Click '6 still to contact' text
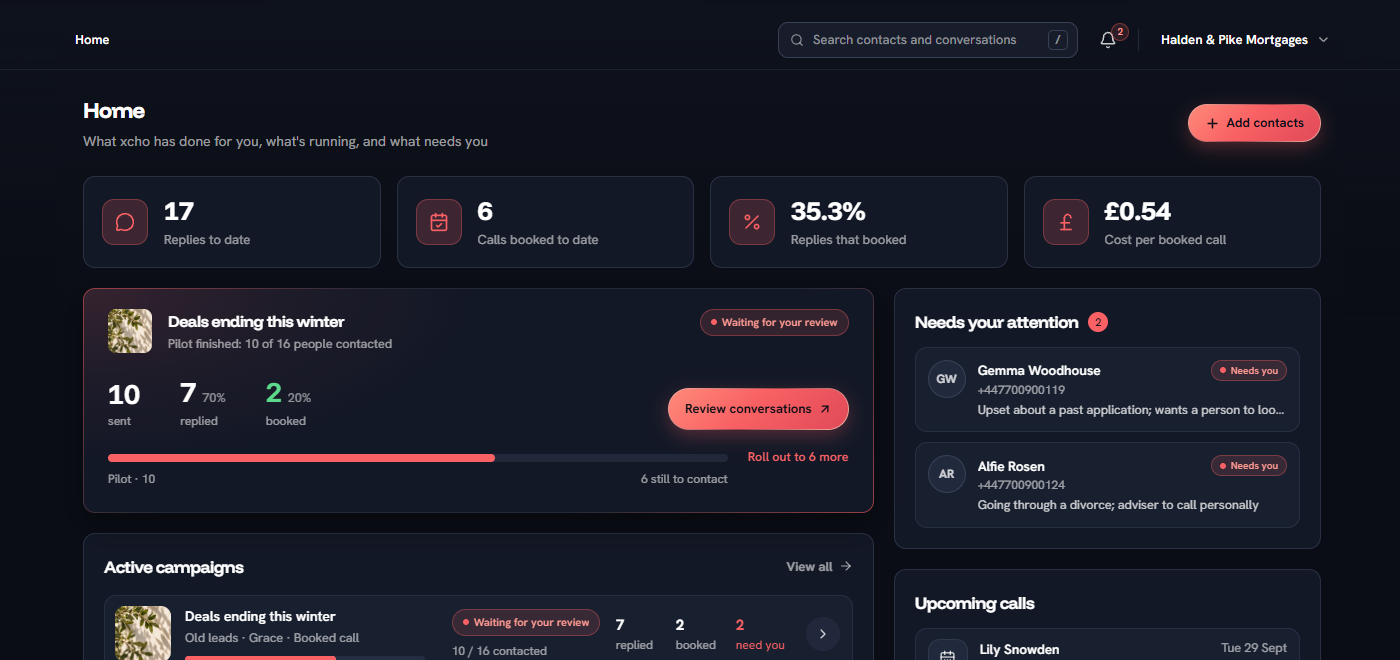Image resolution: width=1400 pixels, height=660 pixels. pos(684,479)
